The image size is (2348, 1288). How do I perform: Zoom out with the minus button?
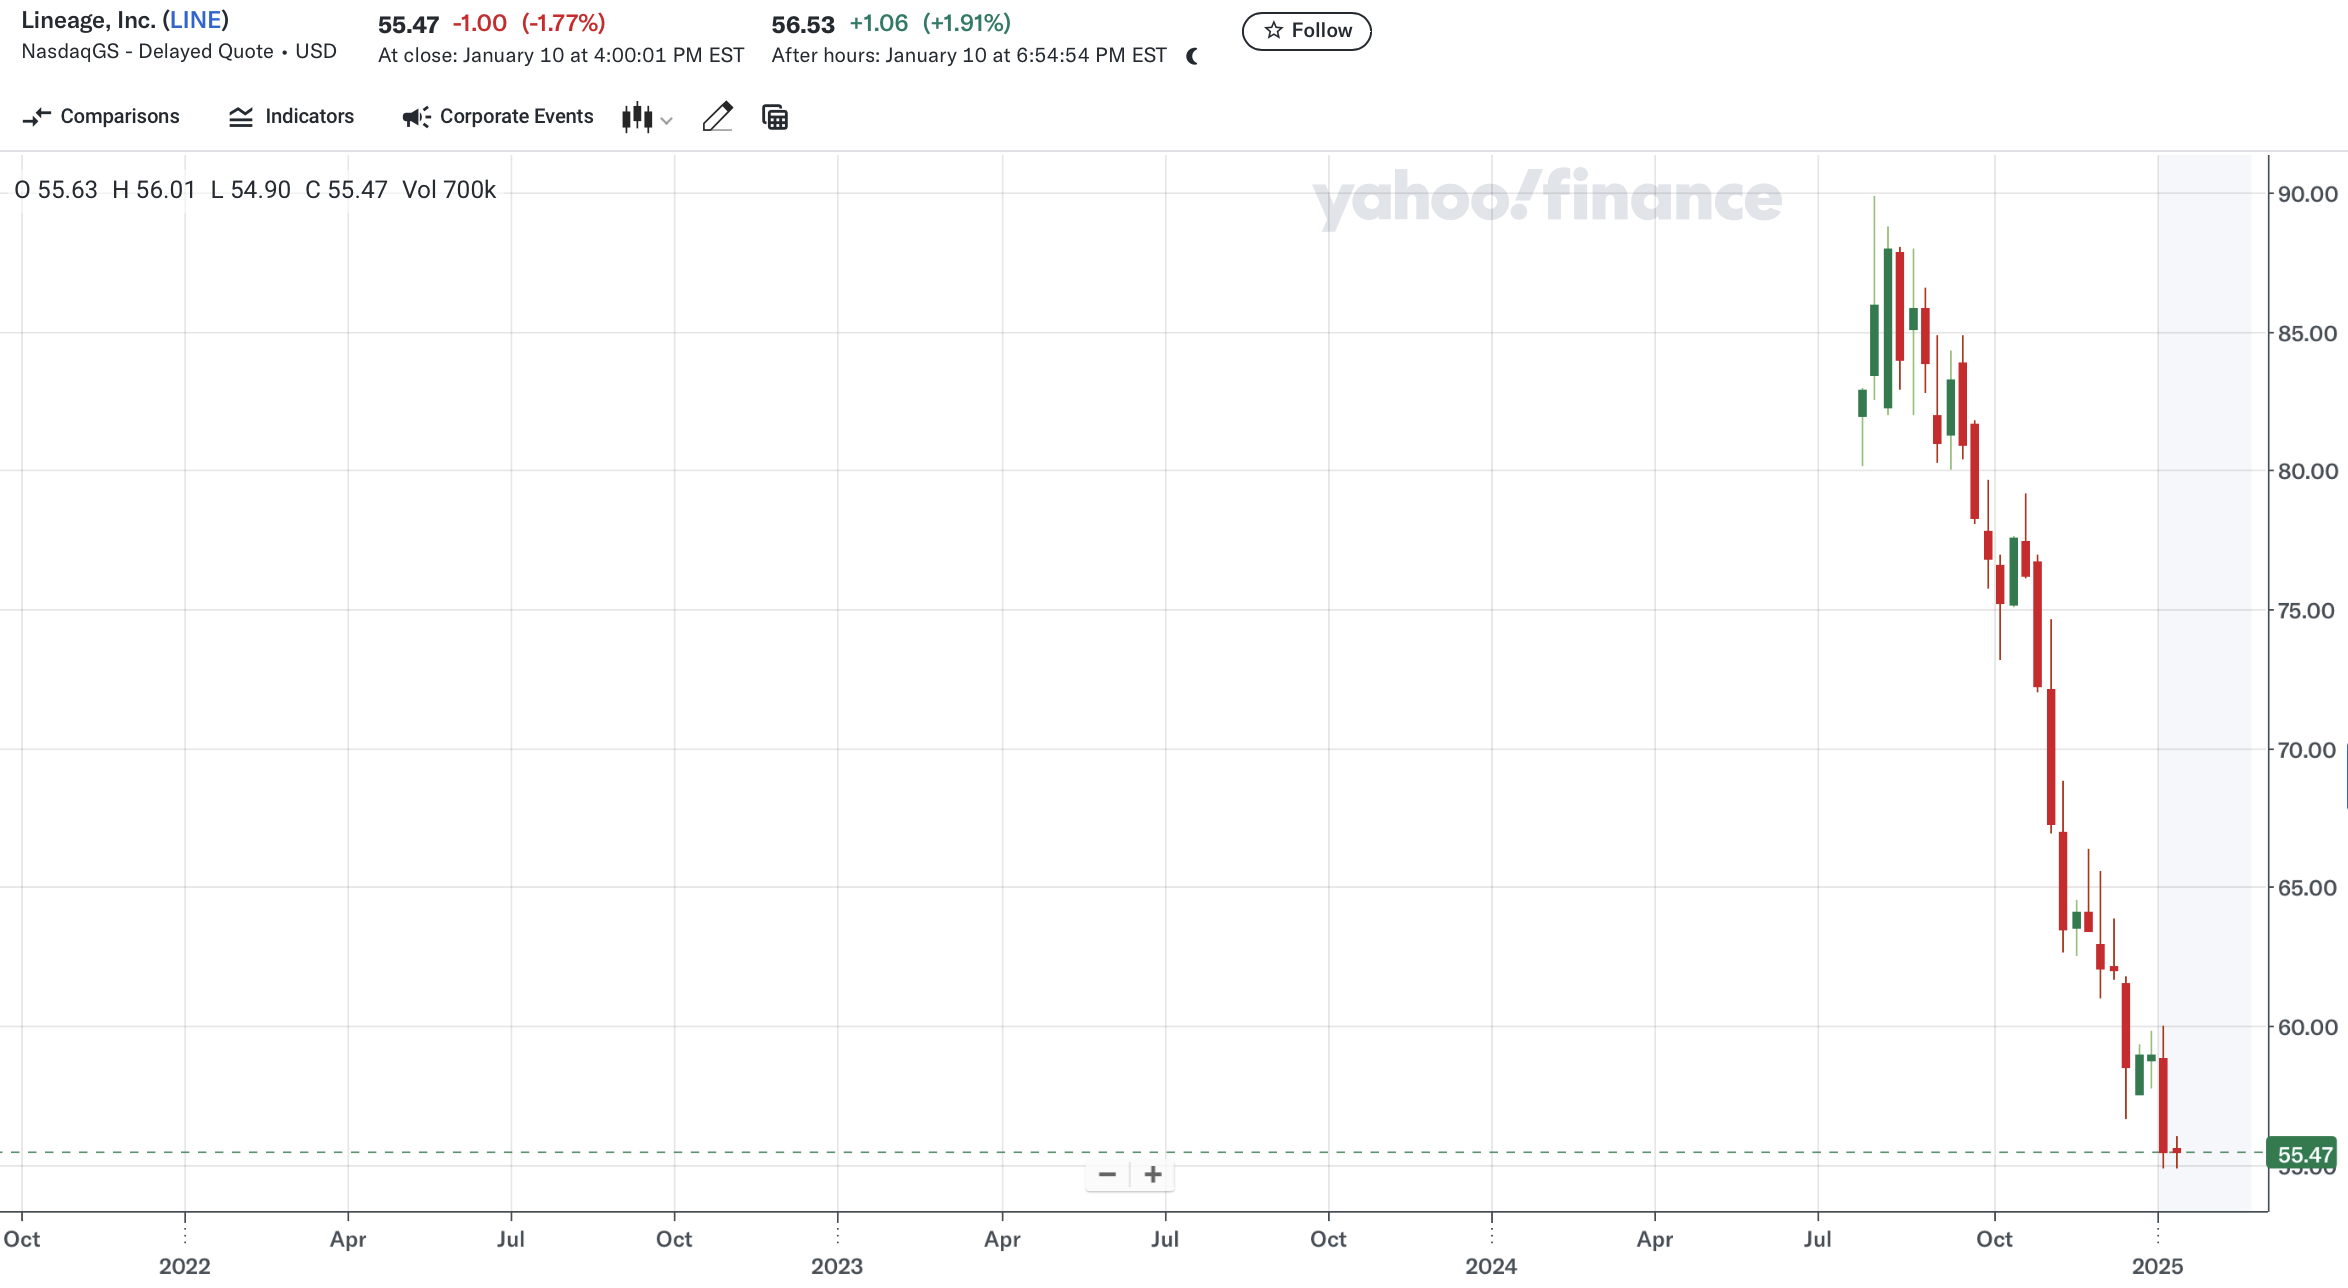coord(1107,1174)
